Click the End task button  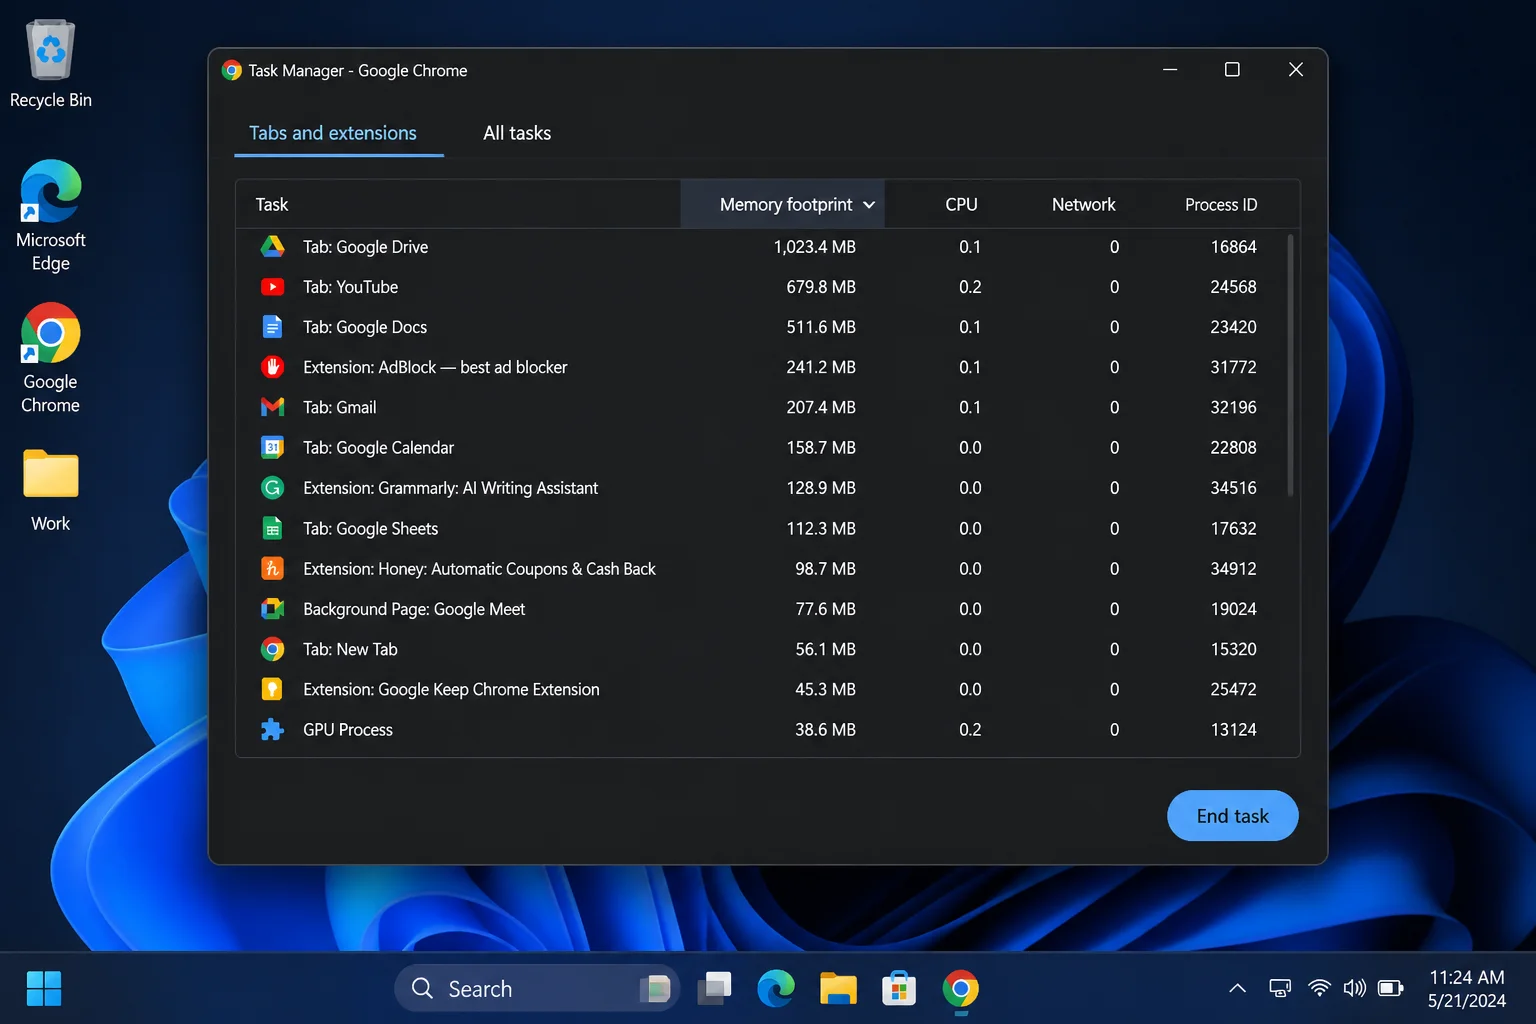pos(1233,816)
